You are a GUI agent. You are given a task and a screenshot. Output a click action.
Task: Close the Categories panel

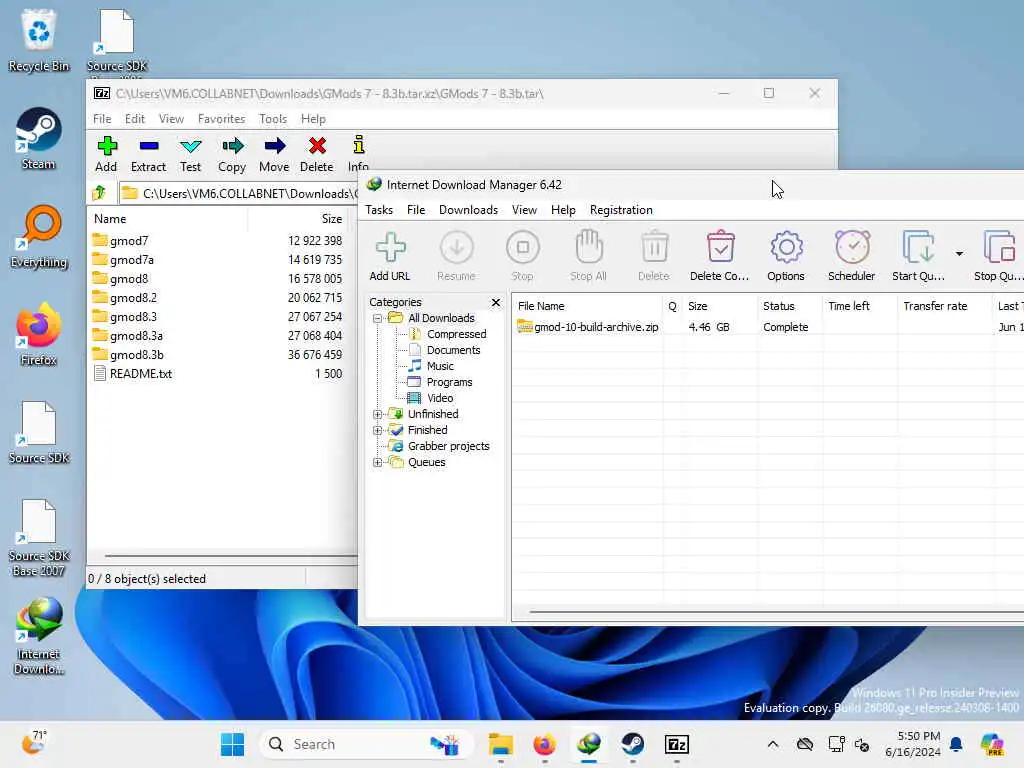496,302
